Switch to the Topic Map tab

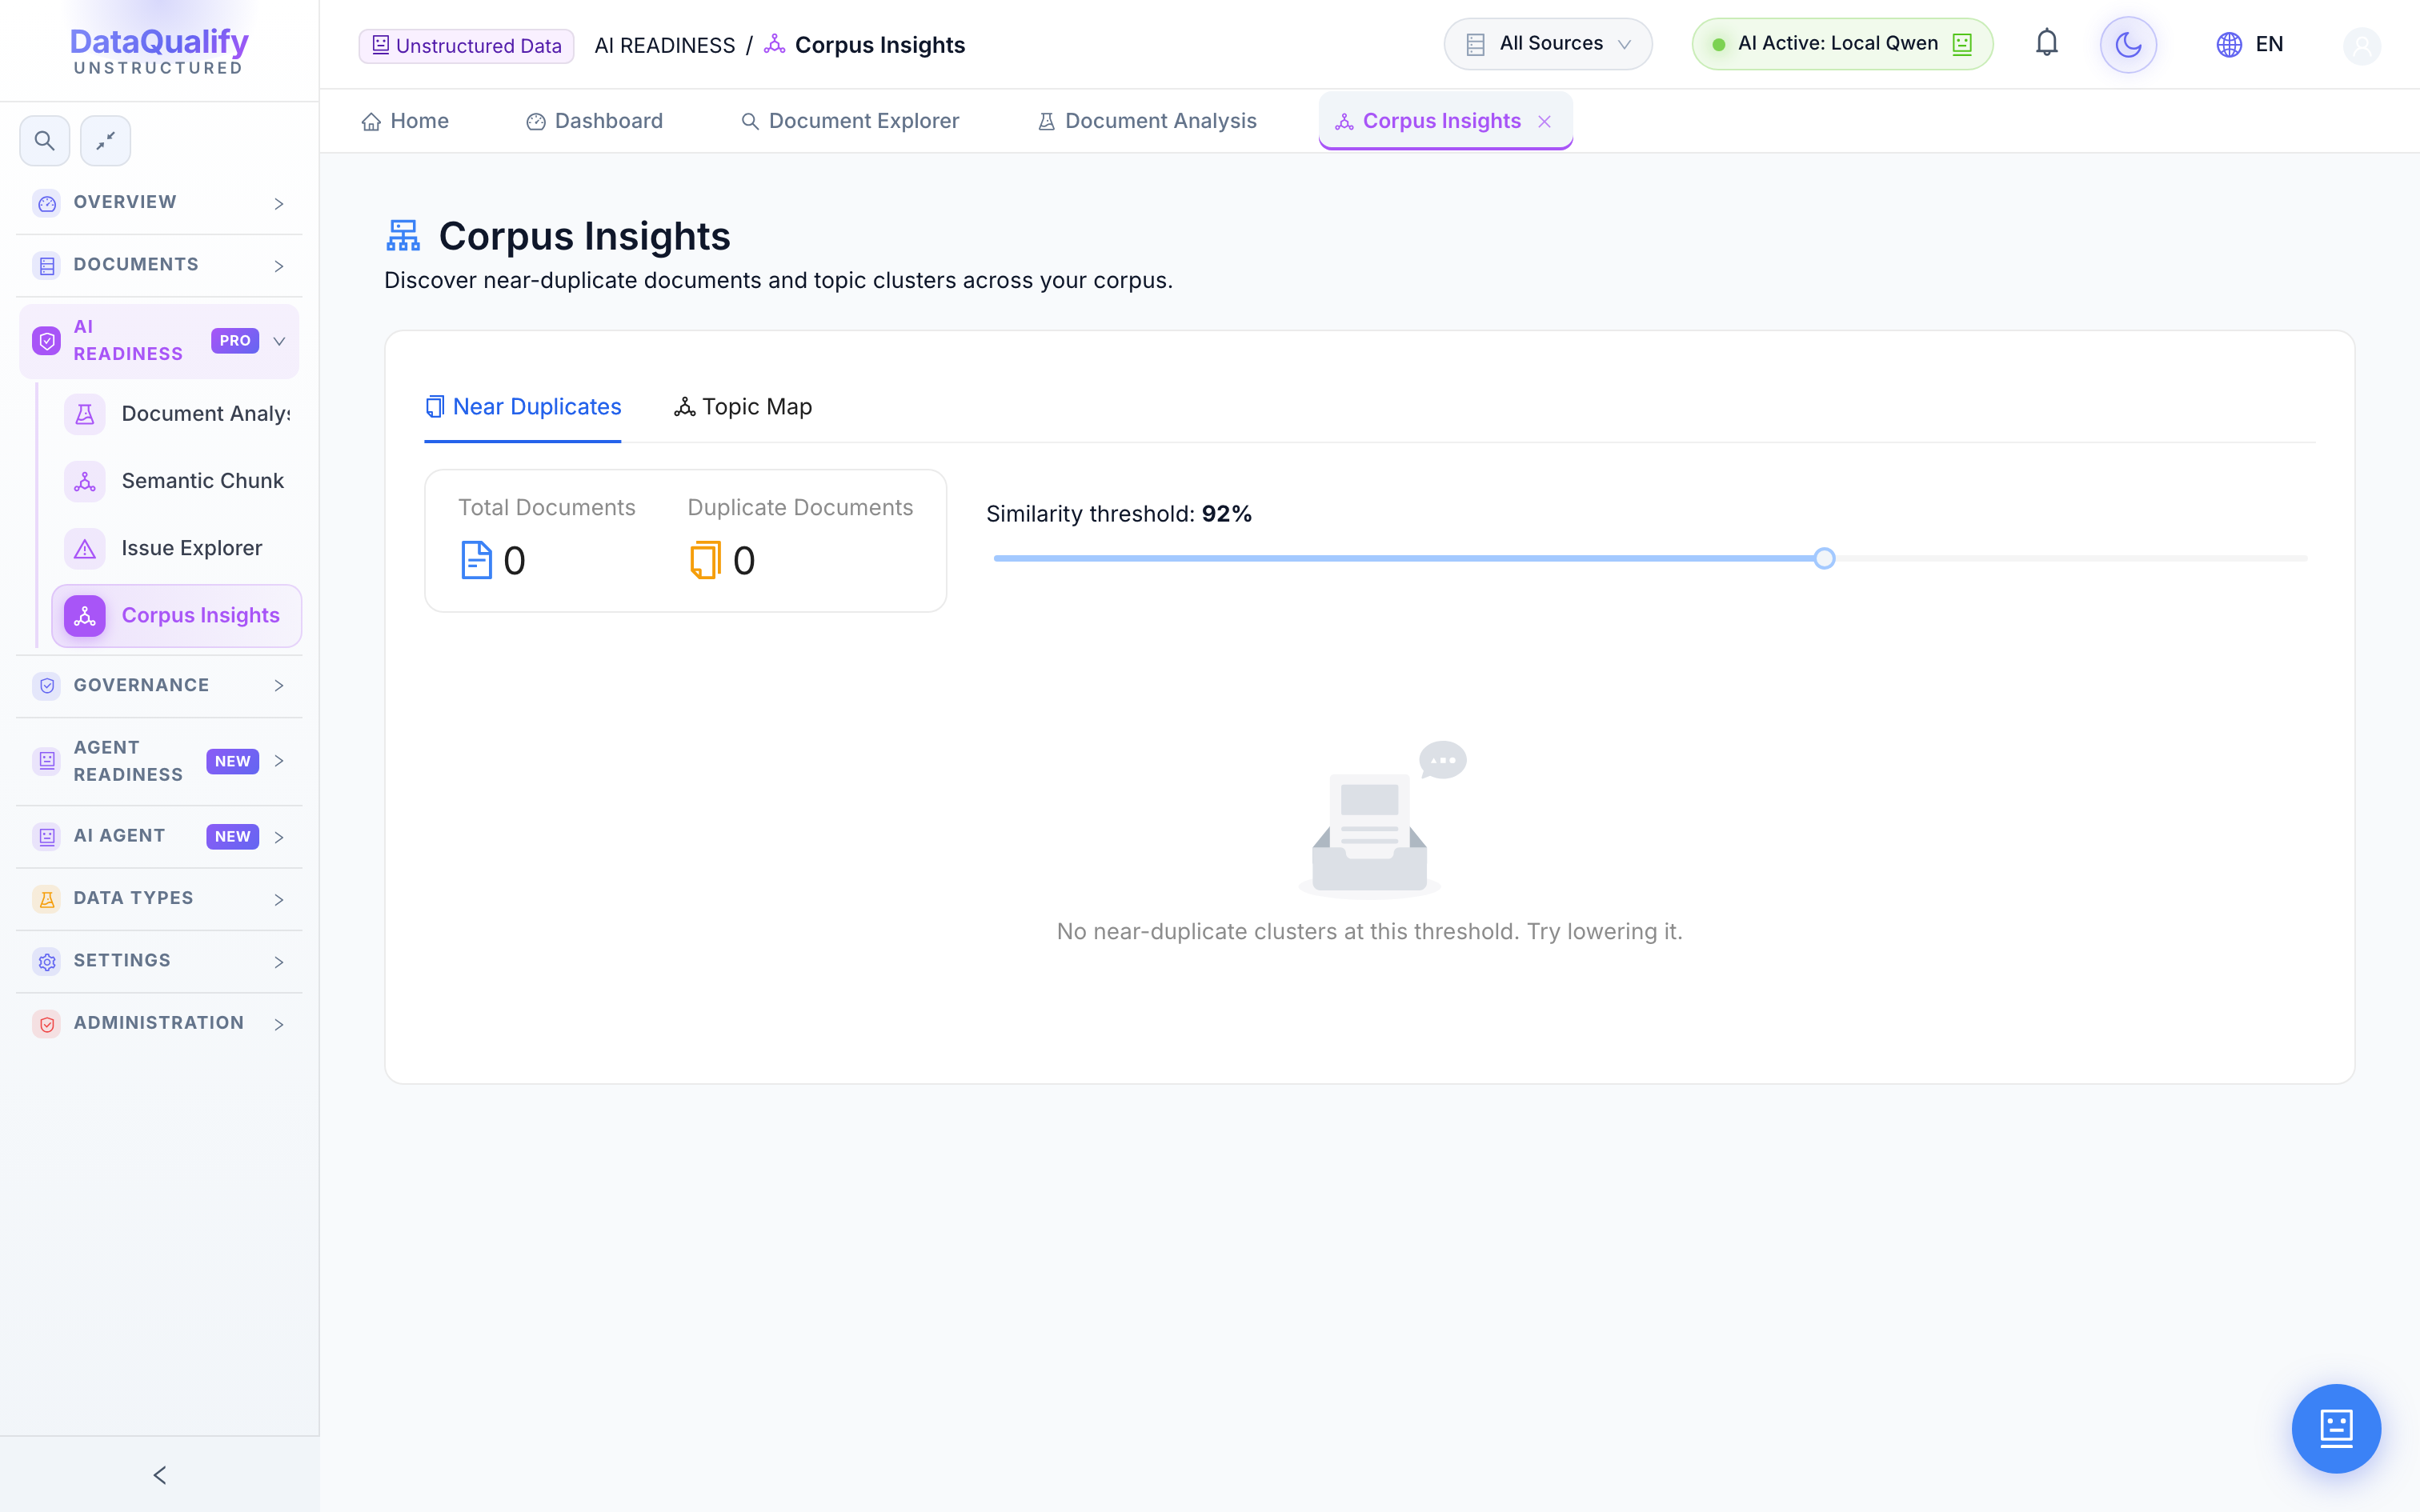click(743, 407)
